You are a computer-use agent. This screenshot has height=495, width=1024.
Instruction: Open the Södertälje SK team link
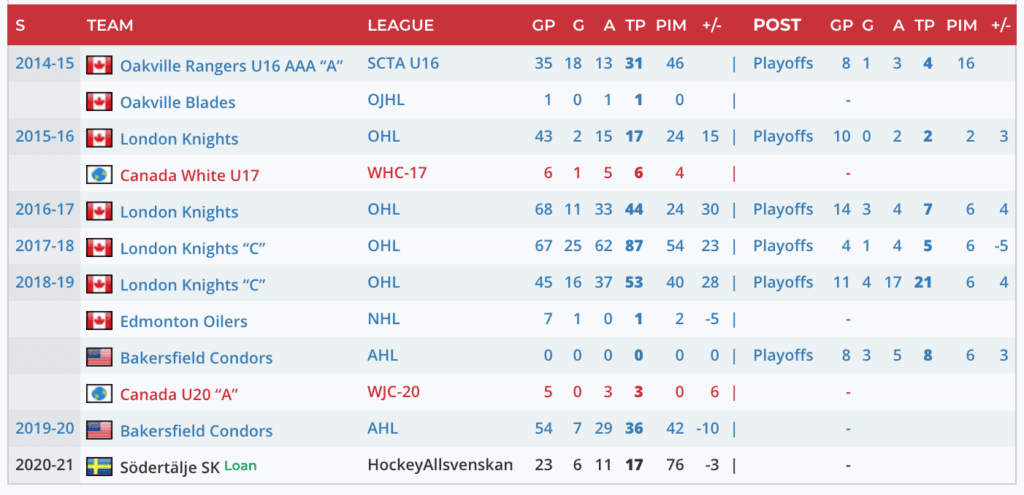tap(168, 466)
